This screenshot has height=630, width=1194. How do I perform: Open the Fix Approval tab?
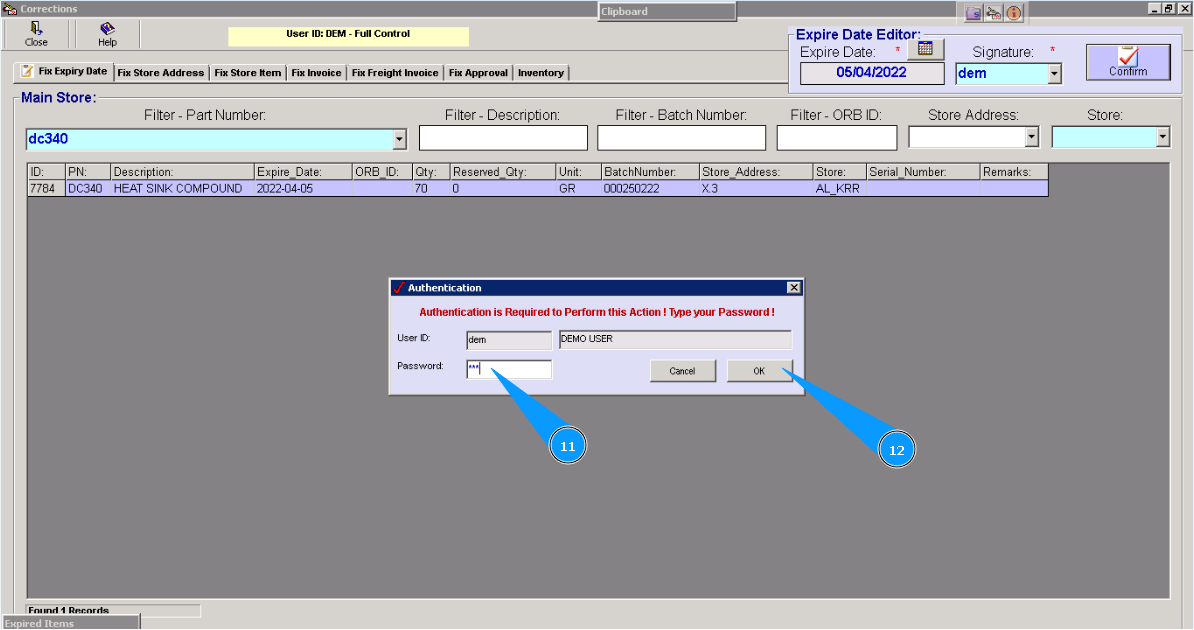click(x=478, y=73)
